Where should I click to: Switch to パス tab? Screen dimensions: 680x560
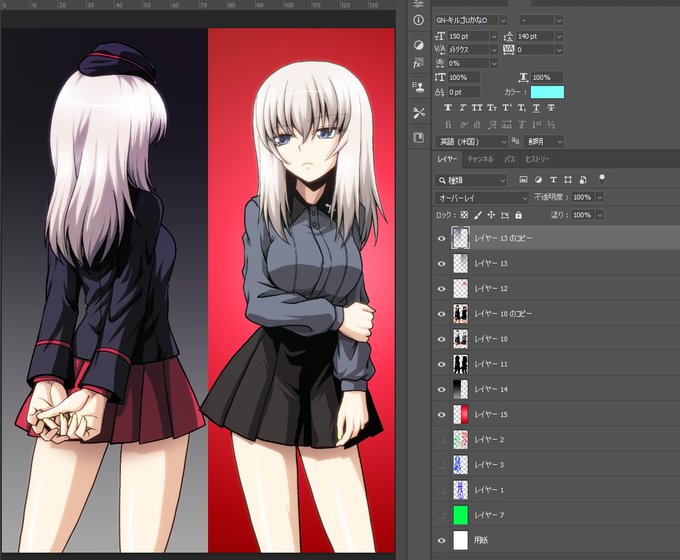[510, 159]
